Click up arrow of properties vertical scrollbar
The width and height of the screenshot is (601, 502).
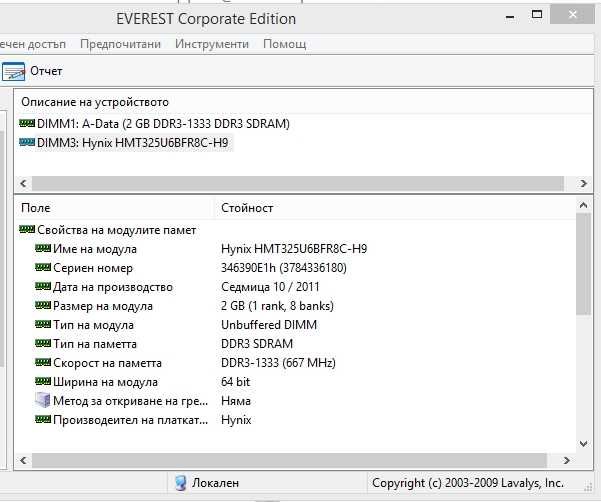pos(583,205)
